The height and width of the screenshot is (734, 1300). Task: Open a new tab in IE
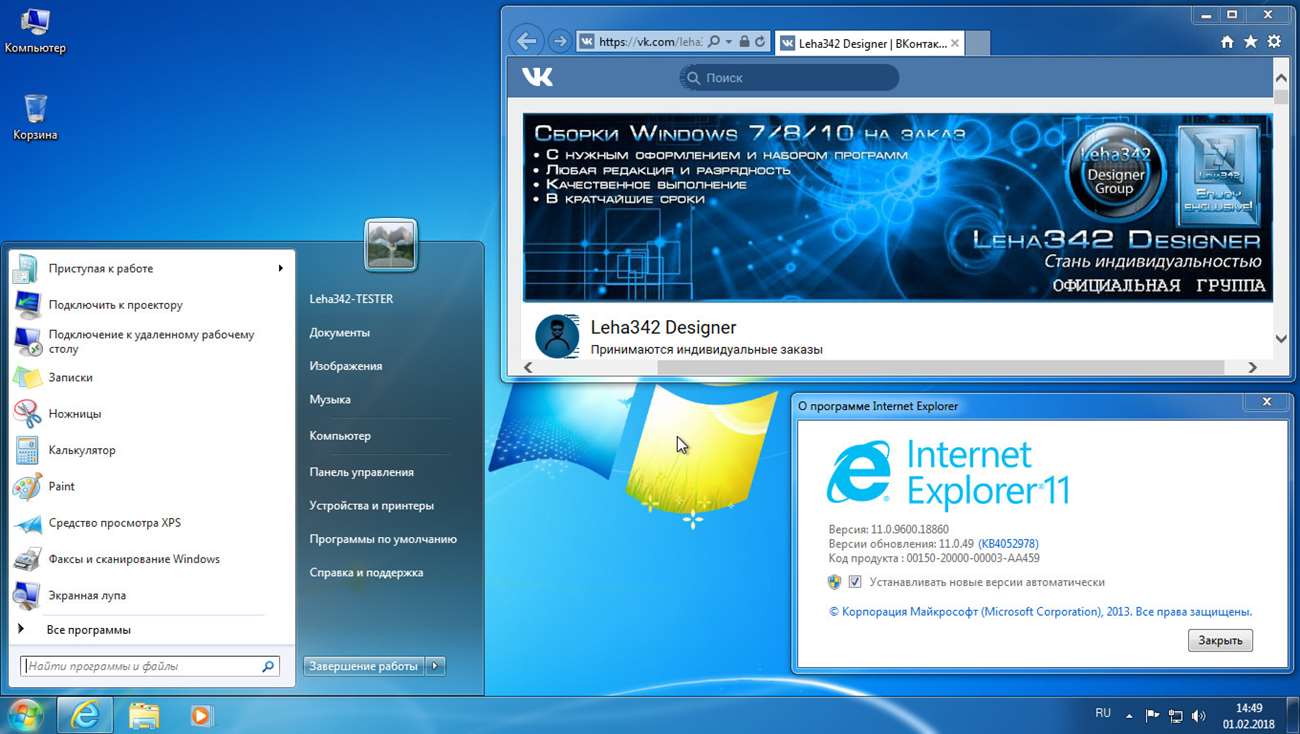[x=978, y=43]
